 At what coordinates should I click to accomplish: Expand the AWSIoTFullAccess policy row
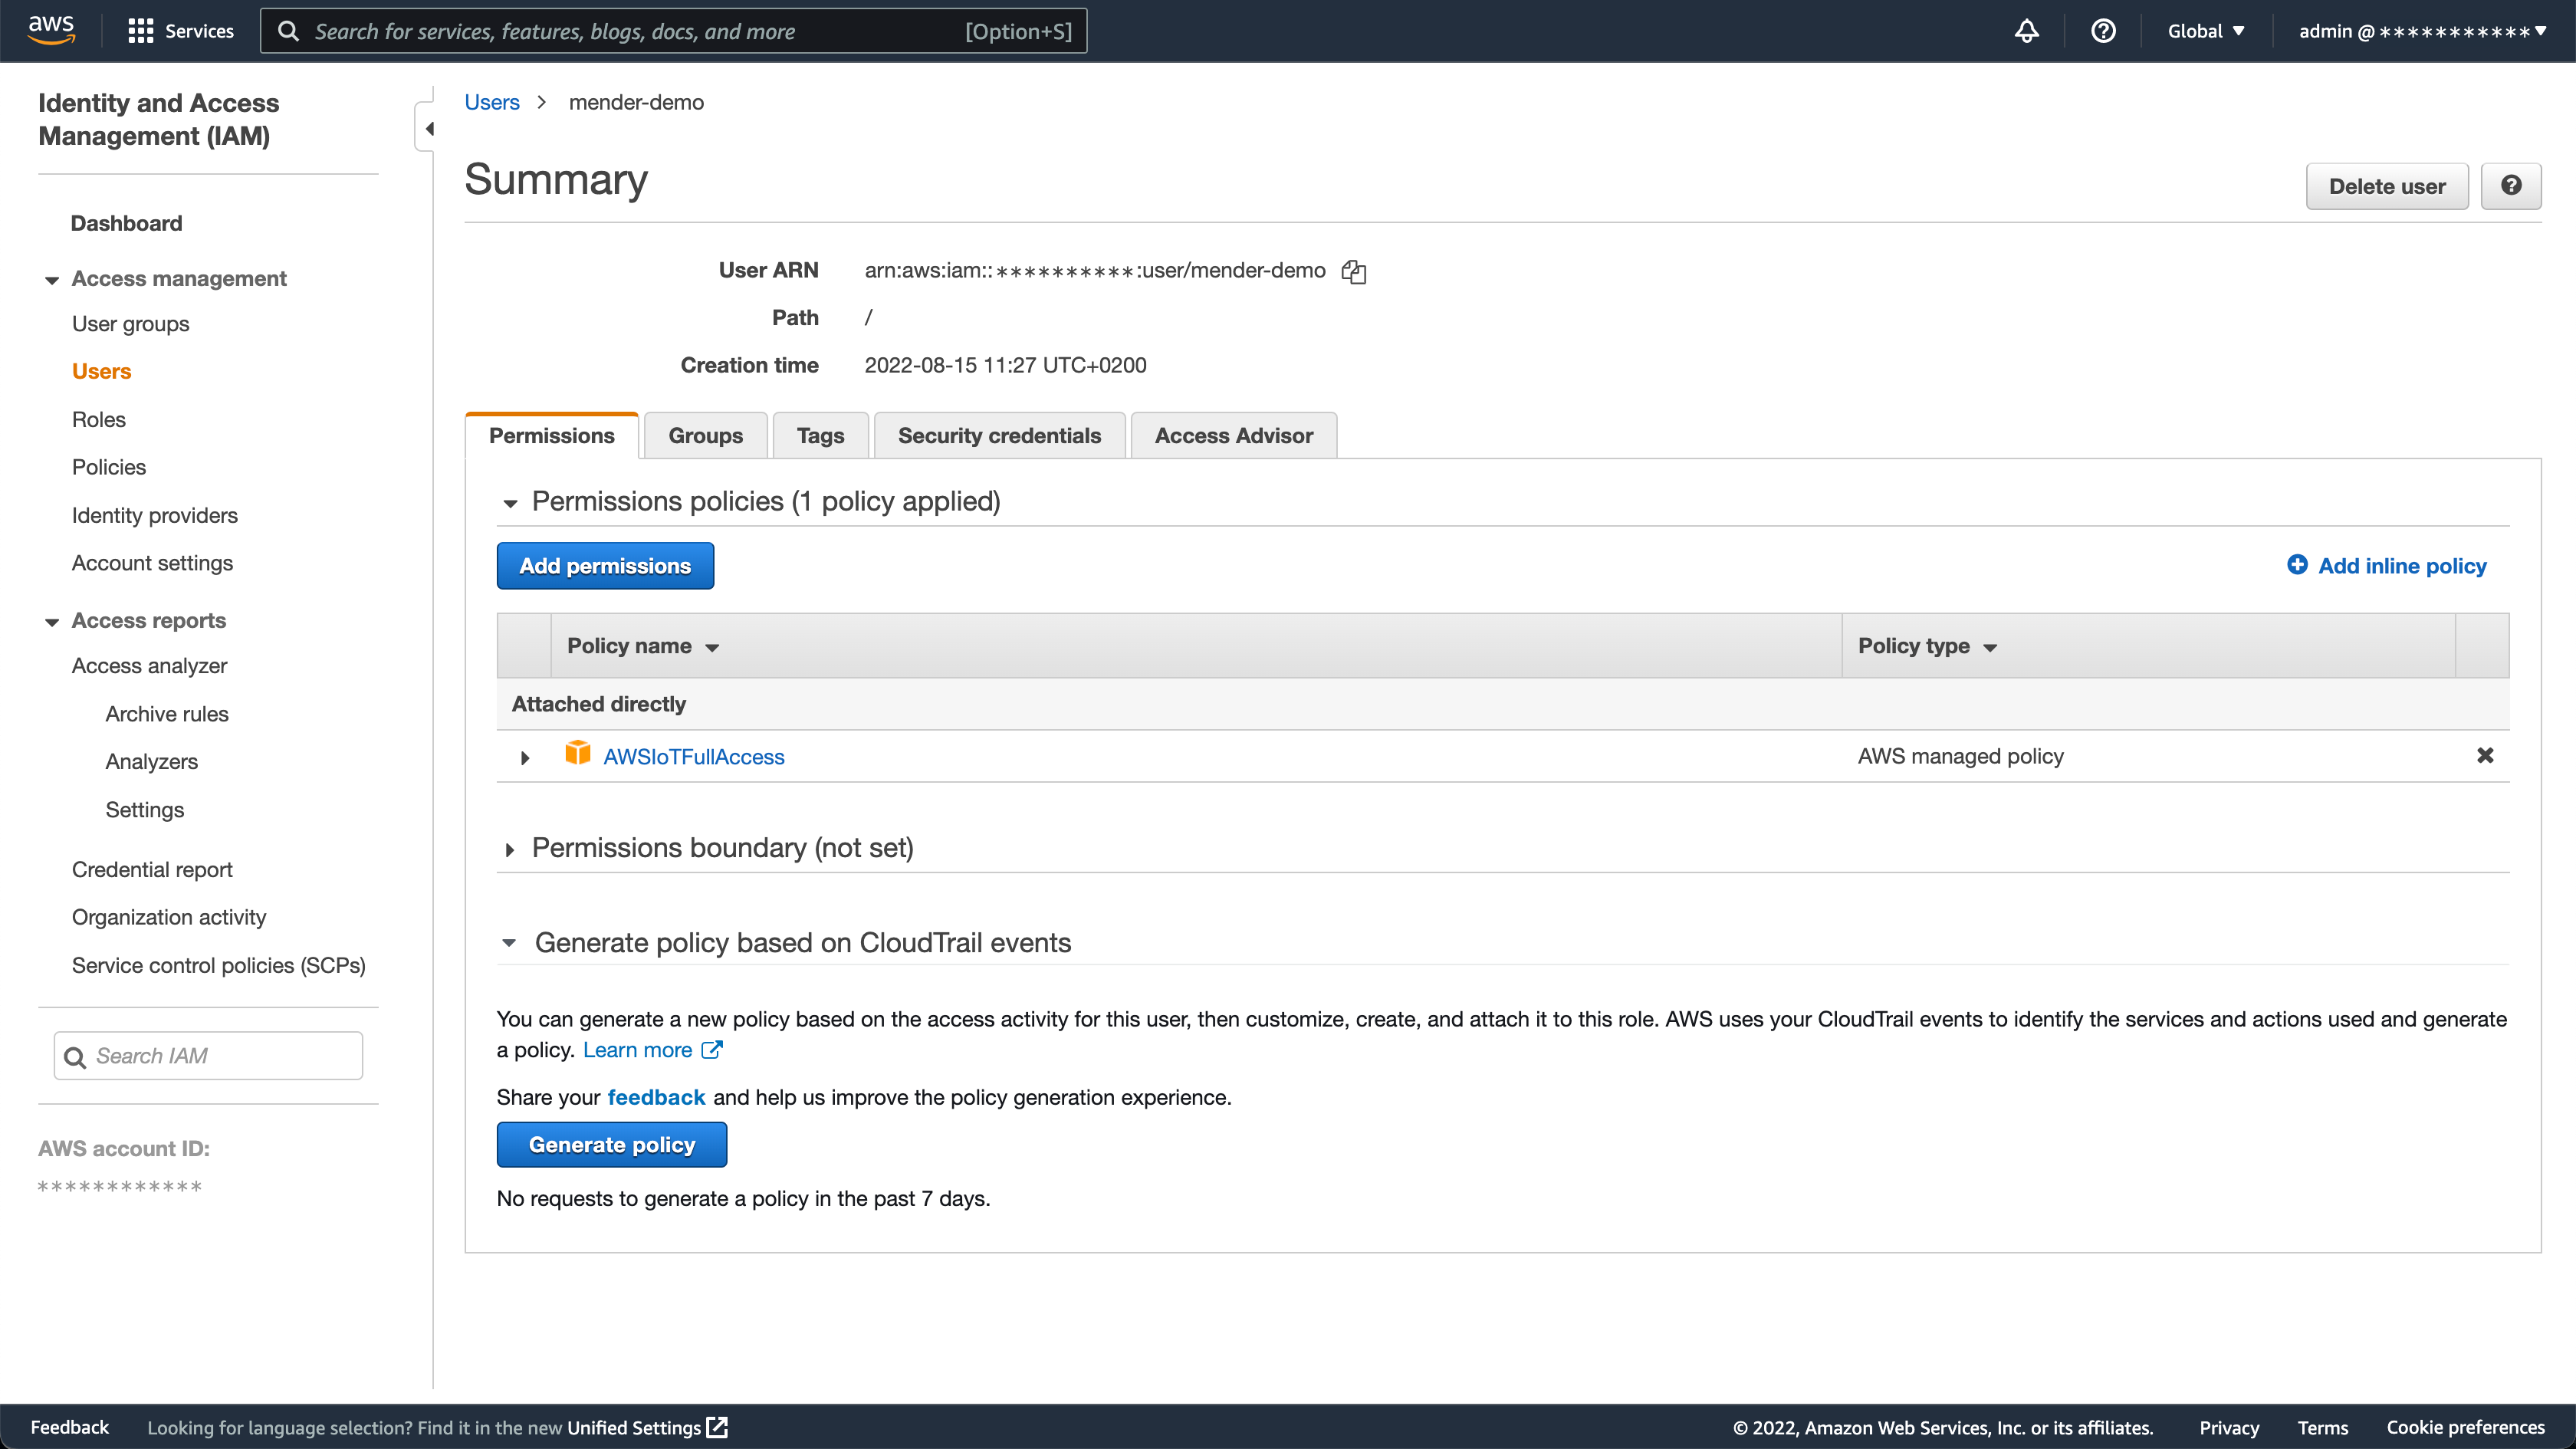tap(525, 758)
